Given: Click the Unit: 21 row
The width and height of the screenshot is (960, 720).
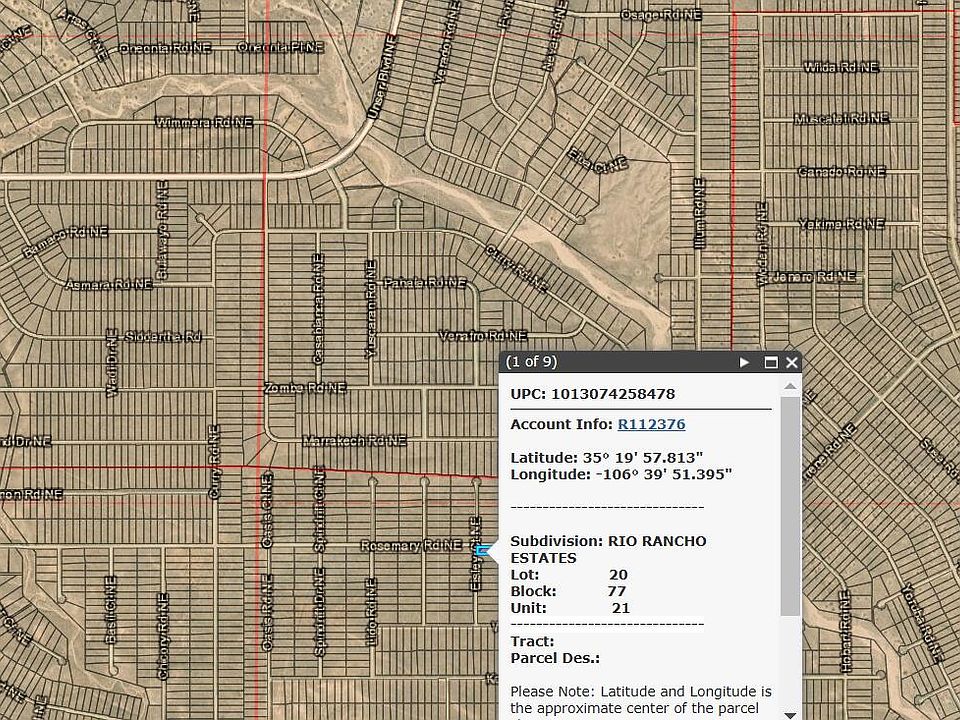Looking at the screenshot, I should click(x=570, y=608).
